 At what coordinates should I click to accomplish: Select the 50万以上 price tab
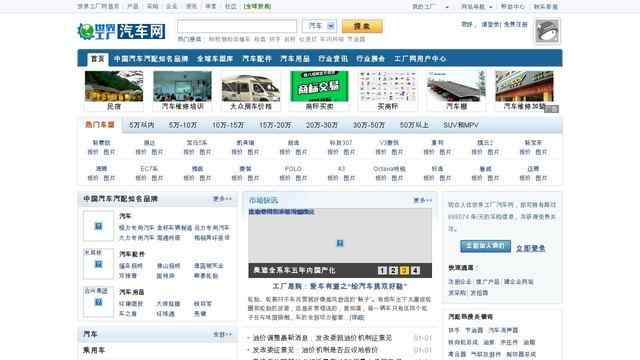414,125
